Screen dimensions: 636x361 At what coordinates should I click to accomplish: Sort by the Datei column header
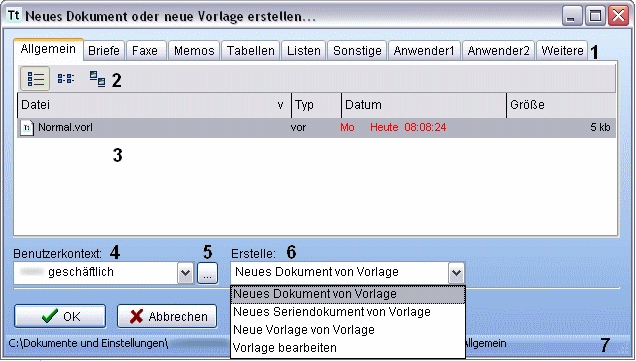[154, 105]
